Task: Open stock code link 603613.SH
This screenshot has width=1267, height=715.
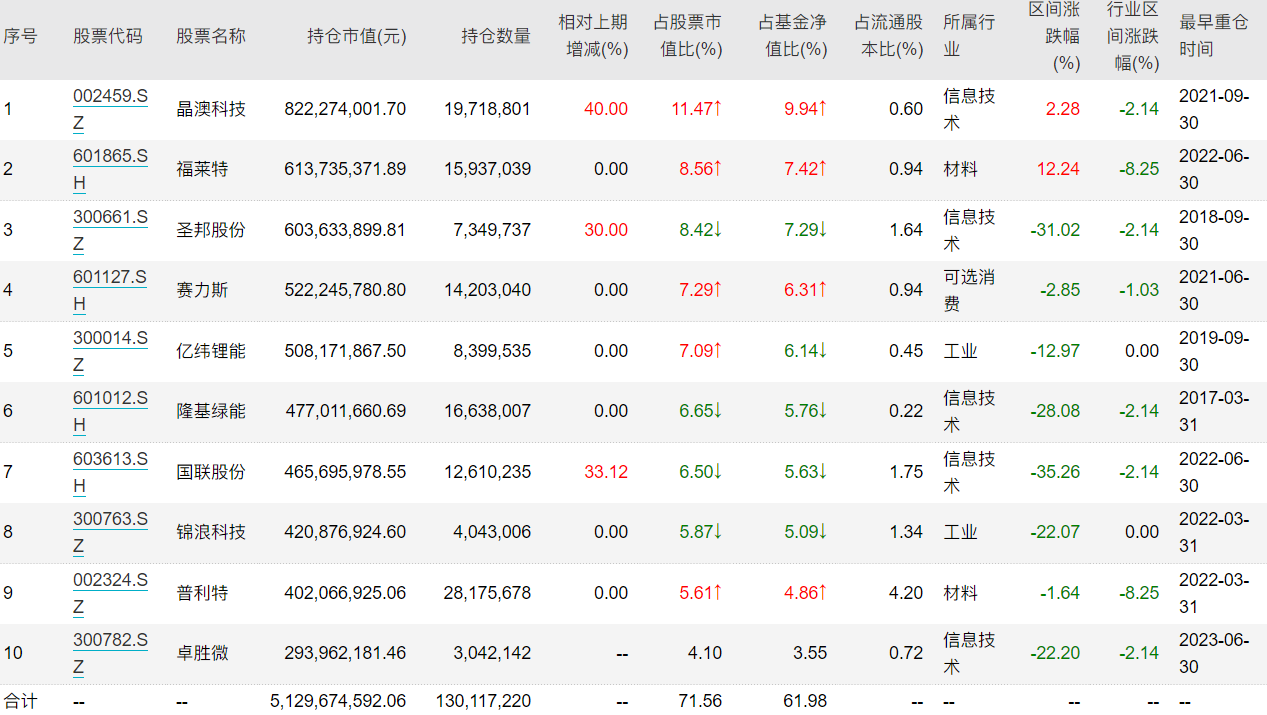Action: coord(110,472)
